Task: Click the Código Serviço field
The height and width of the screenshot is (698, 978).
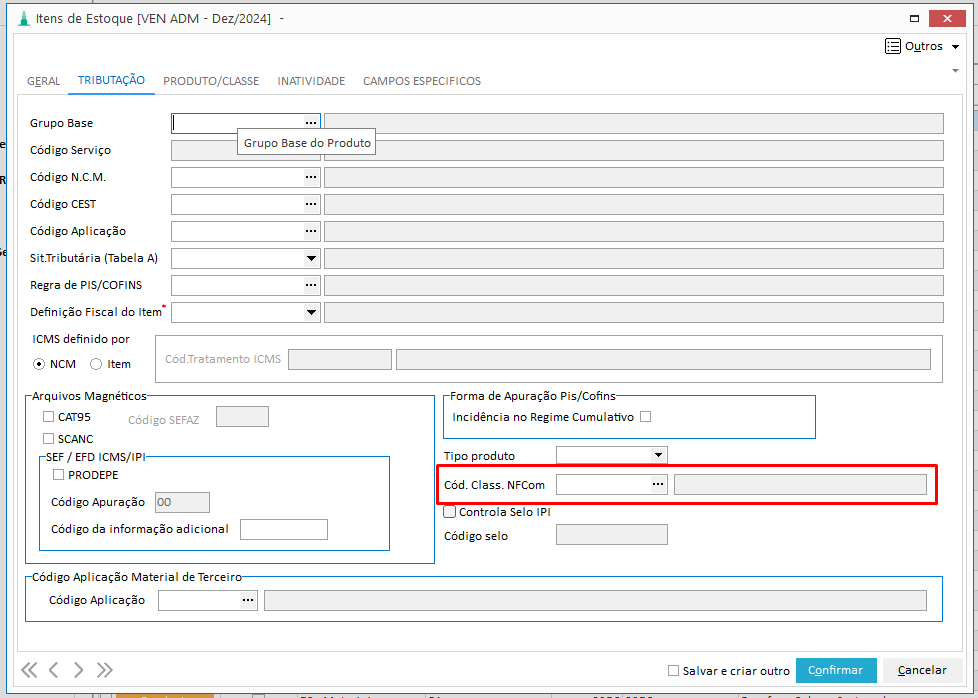Action: tap(246, 150)
